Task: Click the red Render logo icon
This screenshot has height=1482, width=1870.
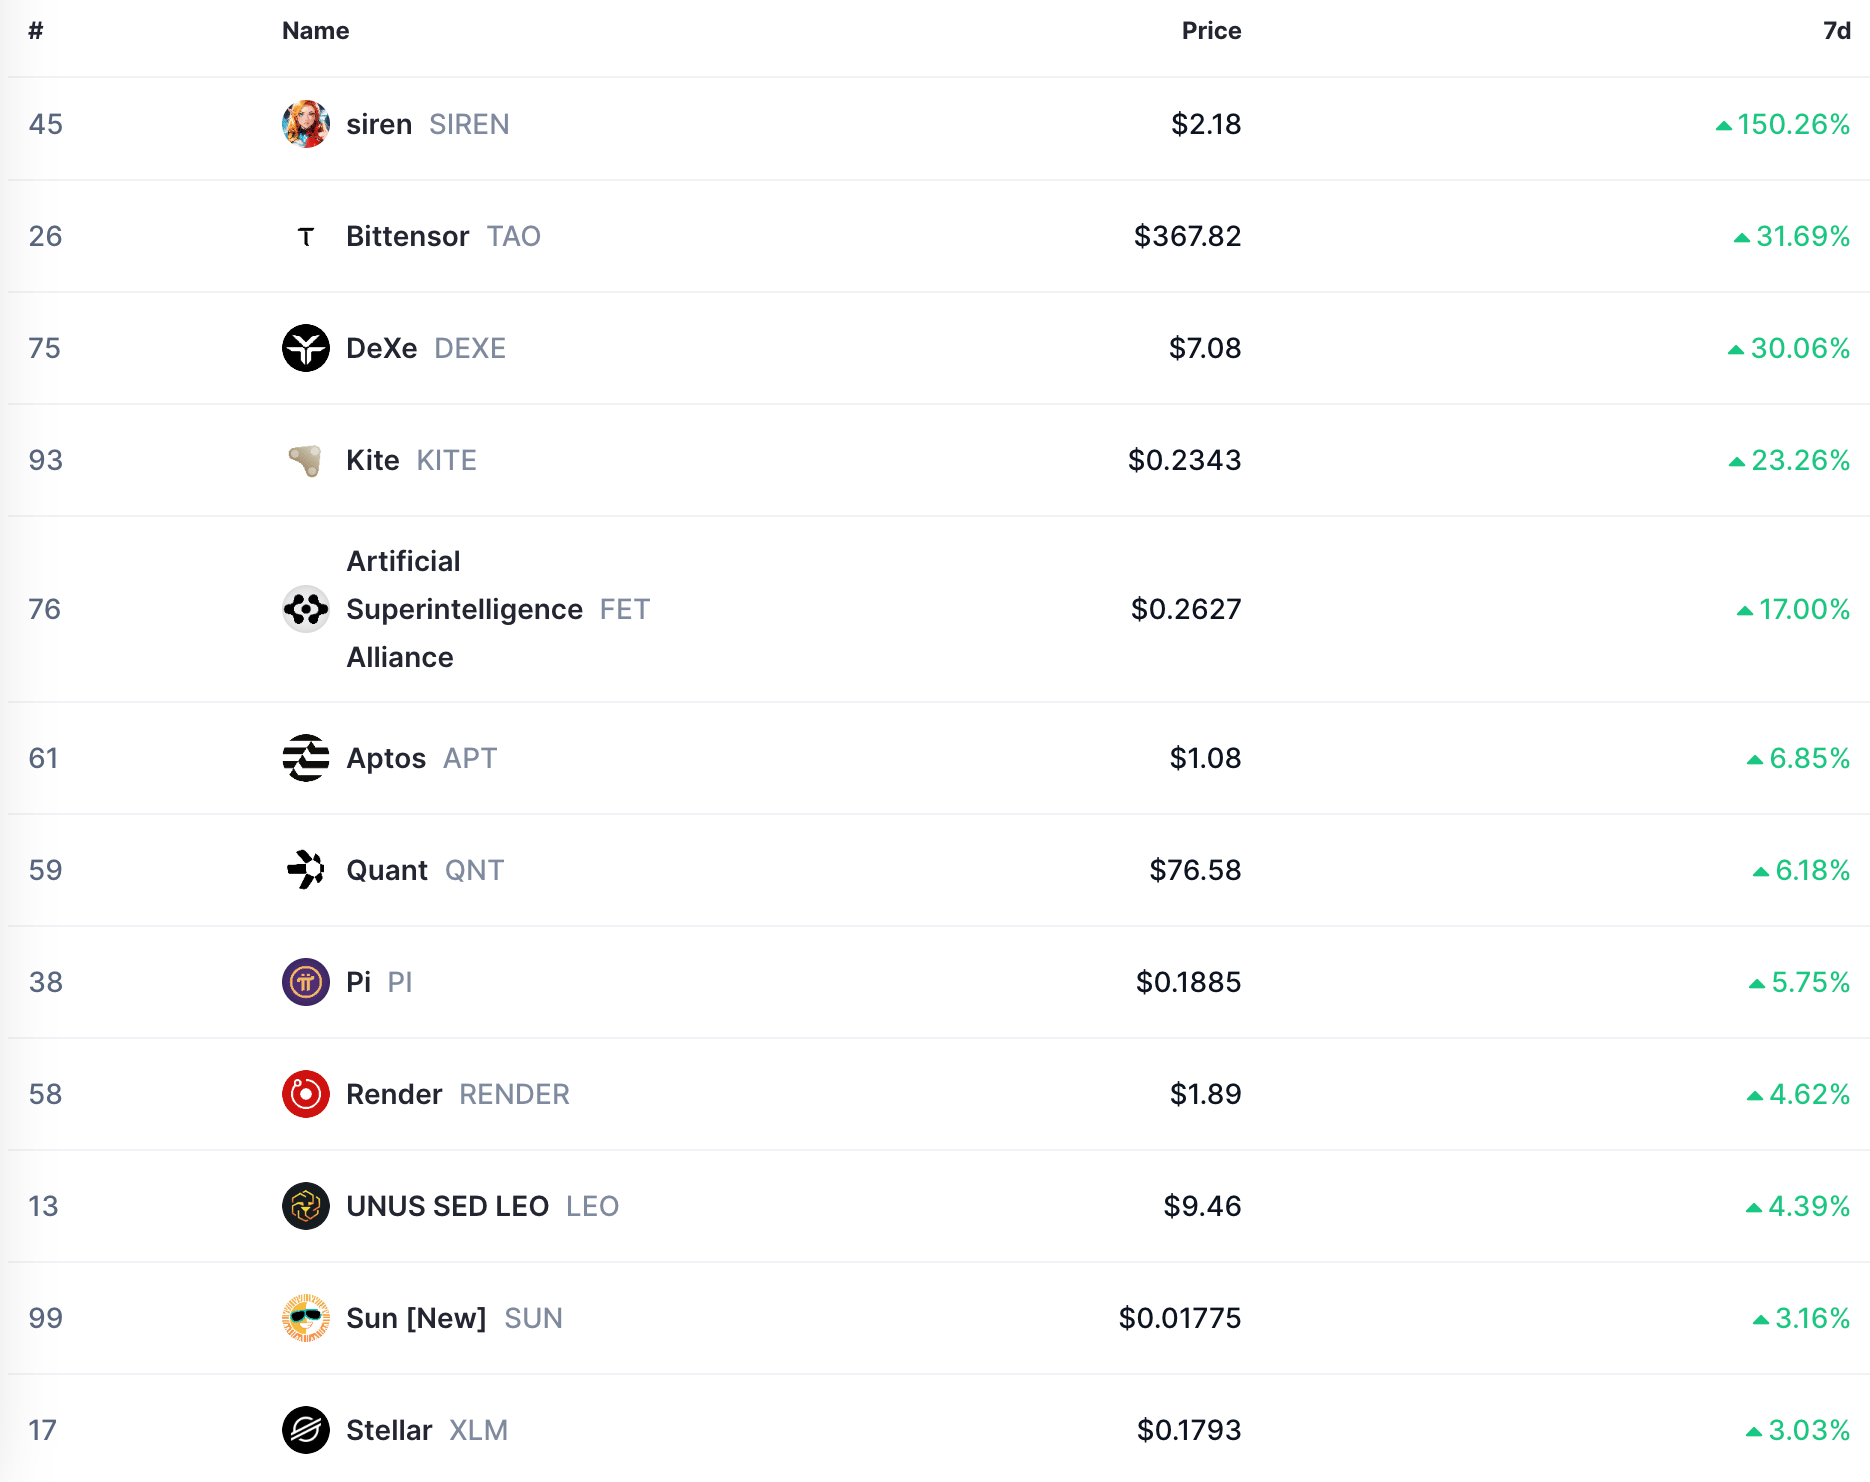Action: click(x=306, y=1094)
